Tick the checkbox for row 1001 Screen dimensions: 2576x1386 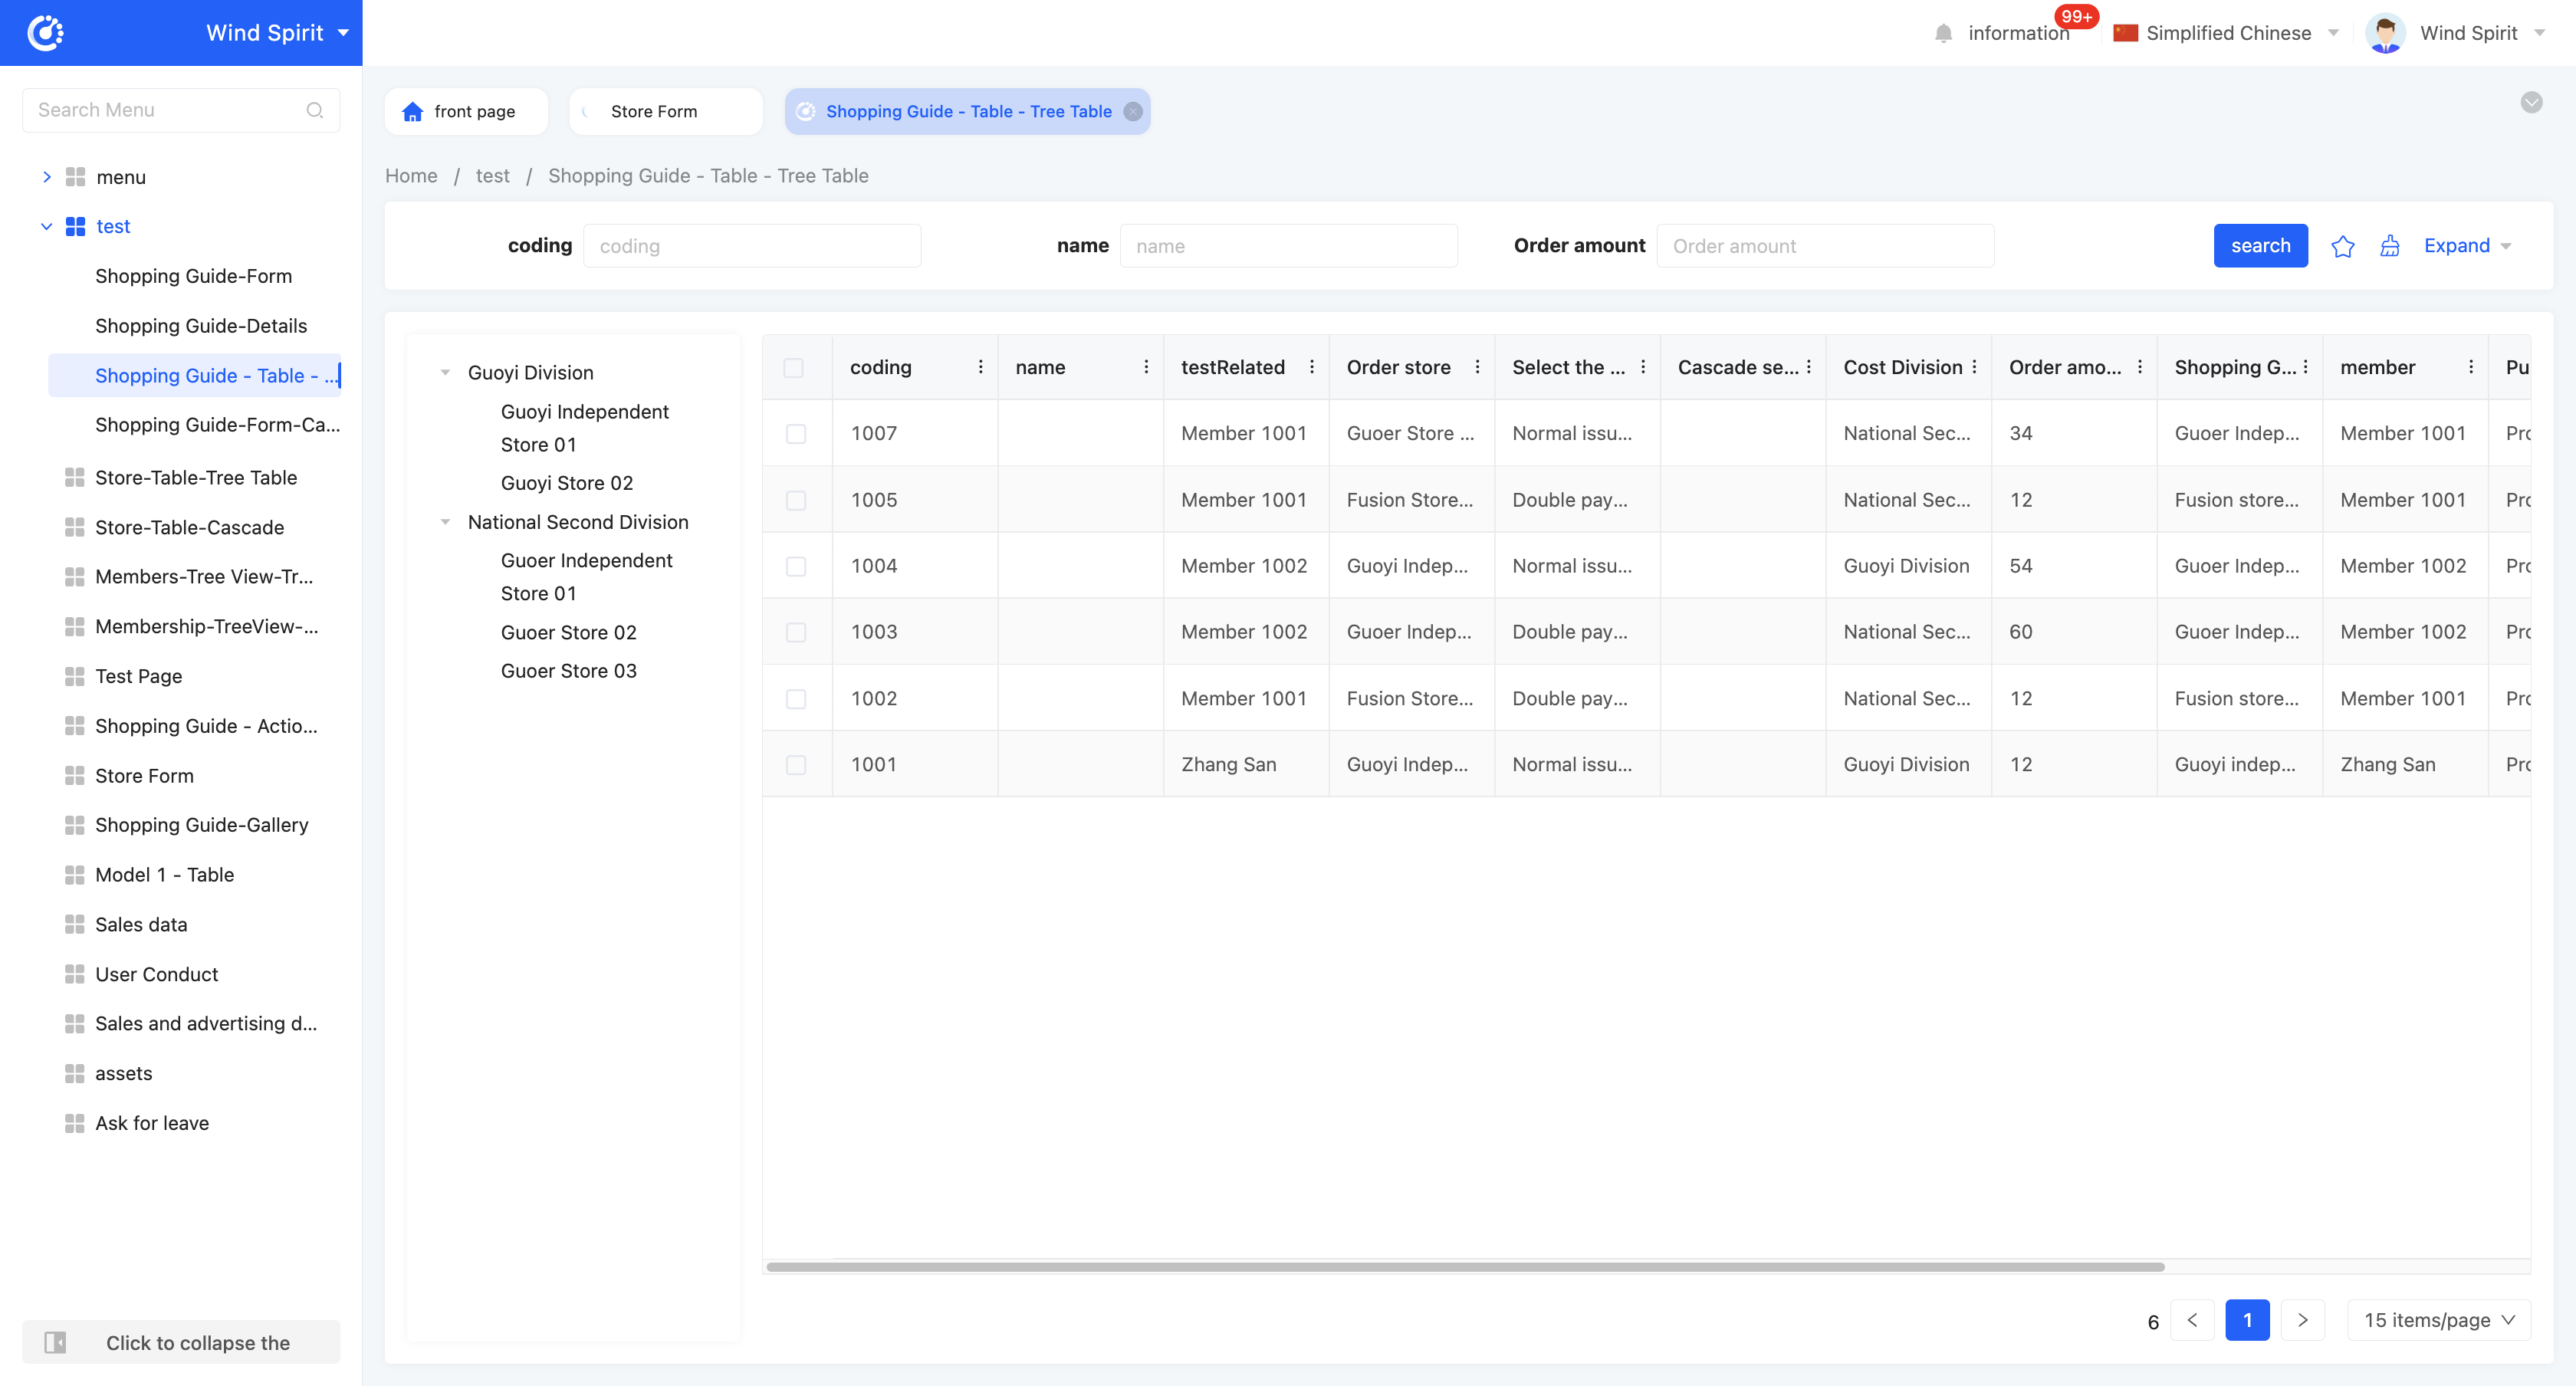796,765
